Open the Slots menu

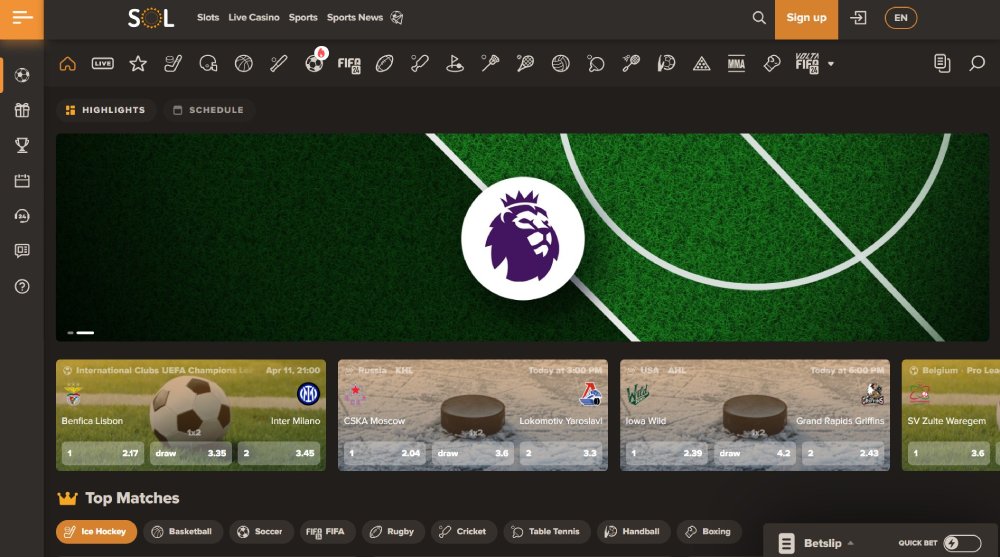(208, 18)
